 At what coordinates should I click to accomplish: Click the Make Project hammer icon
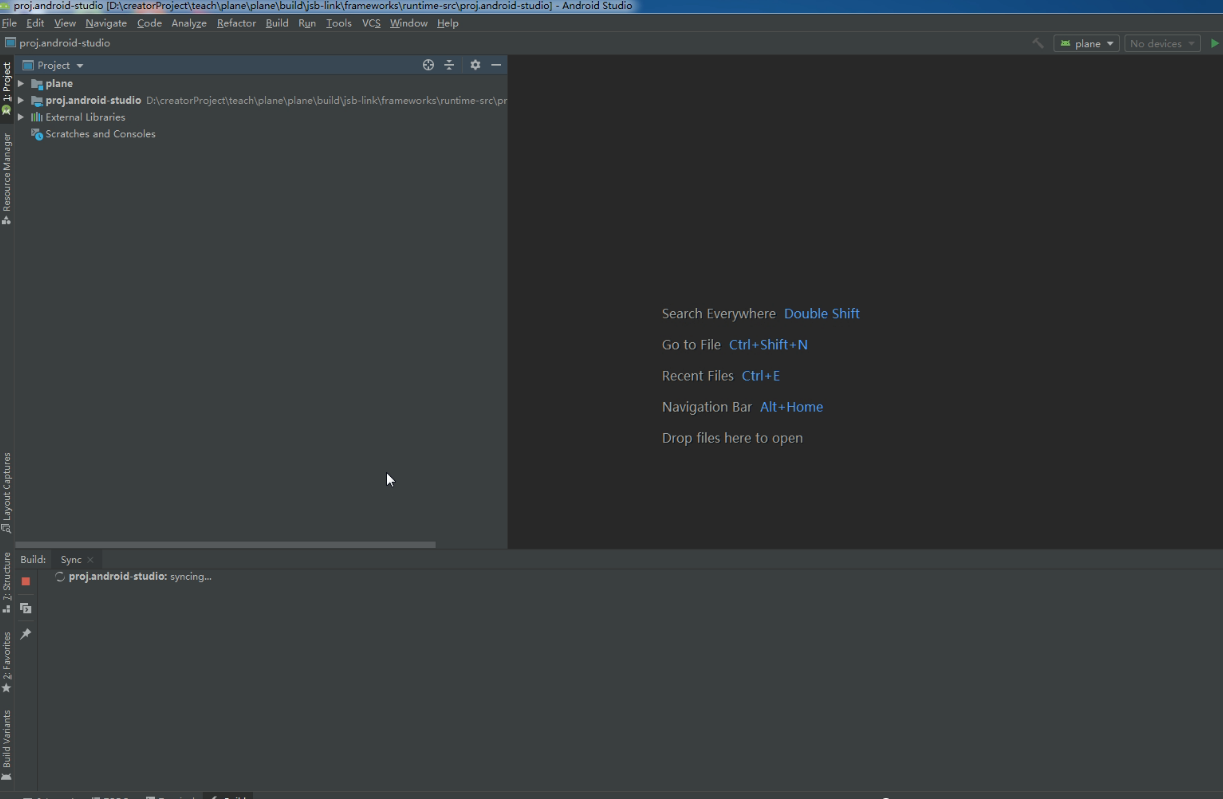pos(1038,43)
